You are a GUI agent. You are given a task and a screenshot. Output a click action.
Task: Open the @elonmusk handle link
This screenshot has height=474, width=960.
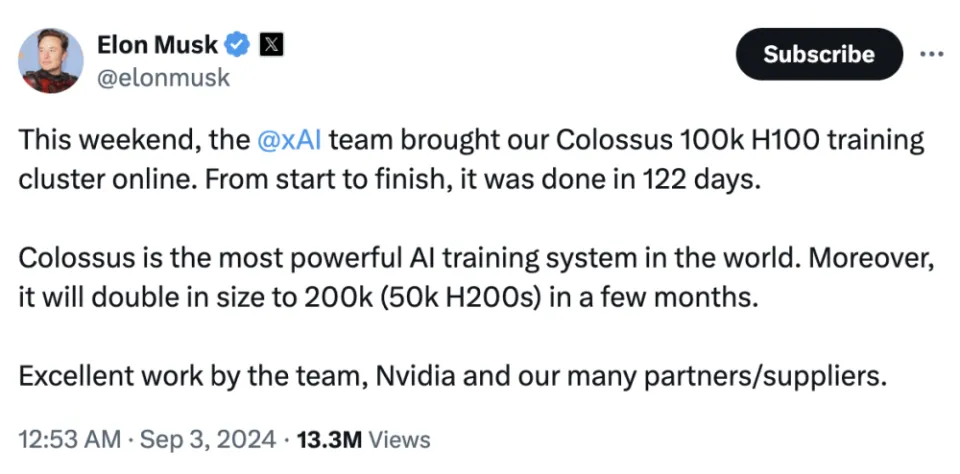(163, 77)
